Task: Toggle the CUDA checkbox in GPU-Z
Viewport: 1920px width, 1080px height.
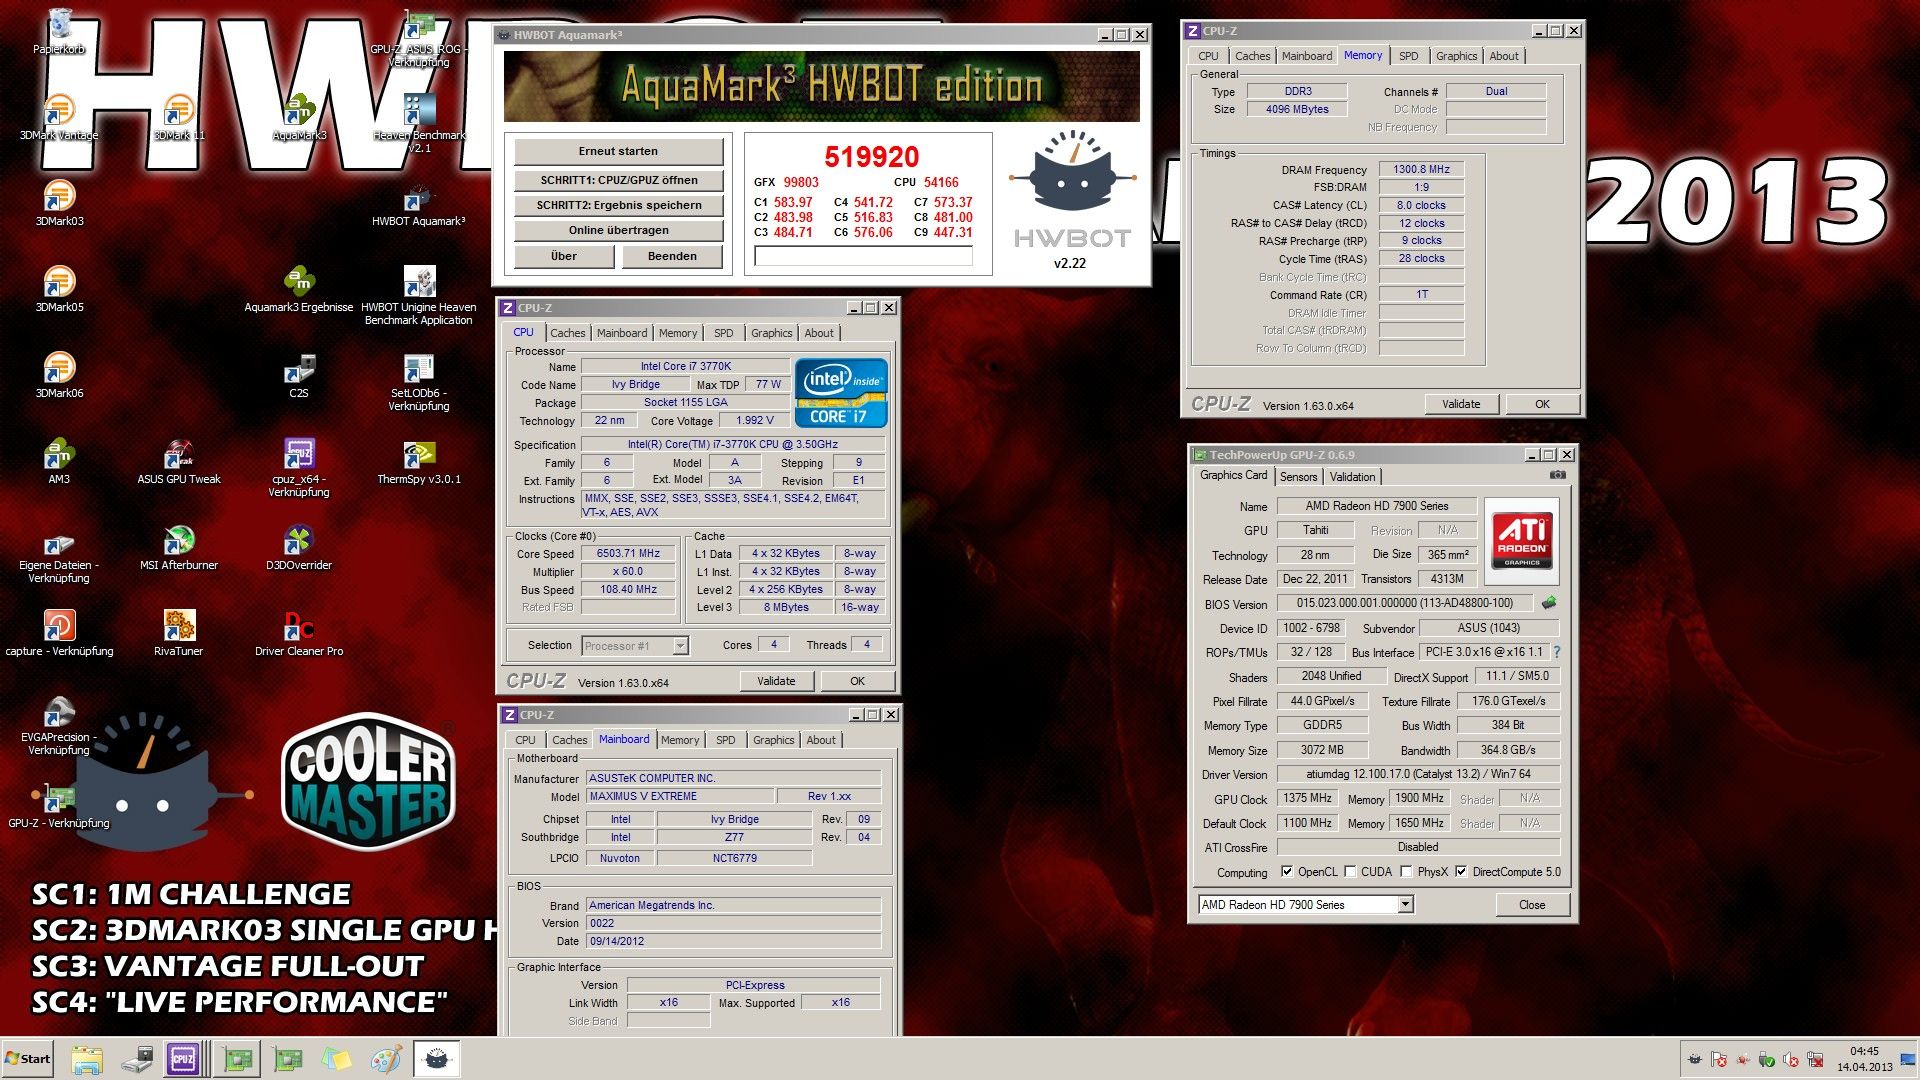Action: point(1350,871)
